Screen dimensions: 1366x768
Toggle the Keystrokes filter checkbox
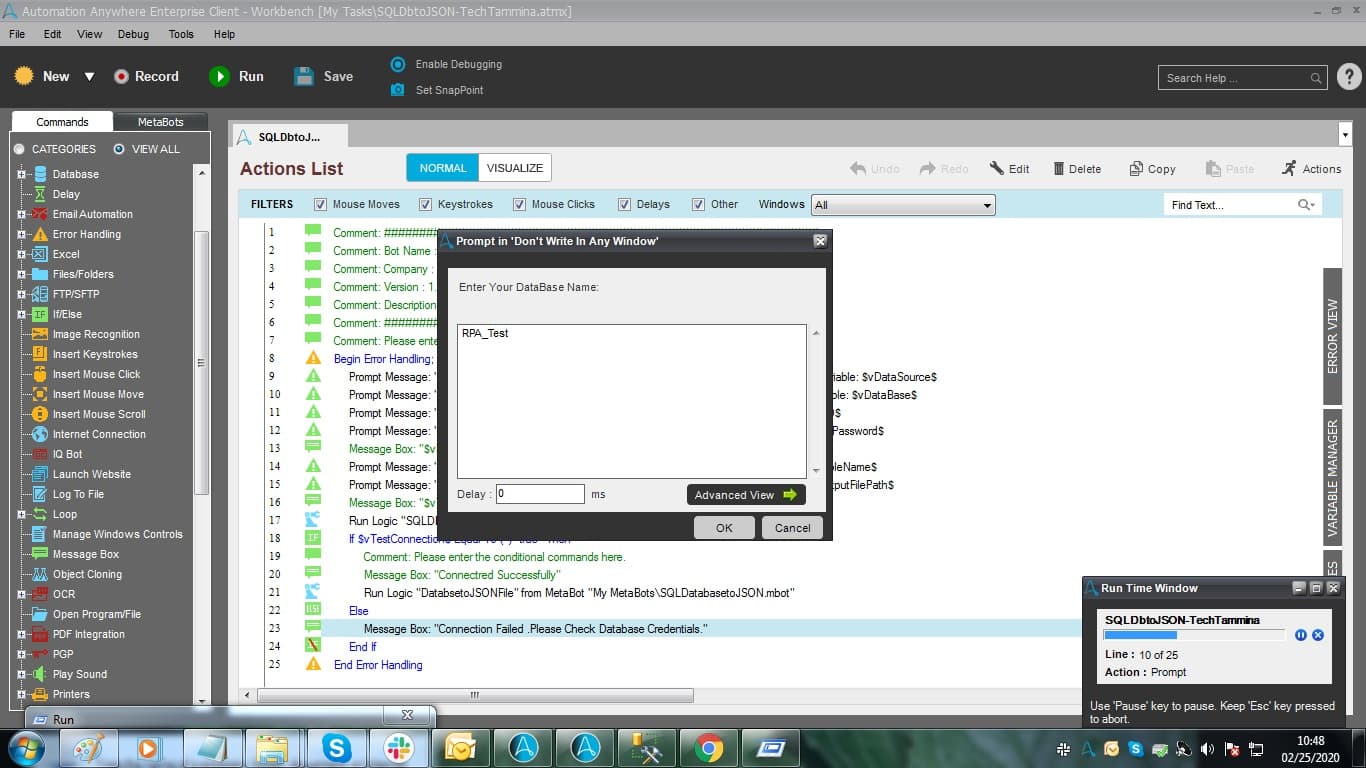click(x=426, y=204)
